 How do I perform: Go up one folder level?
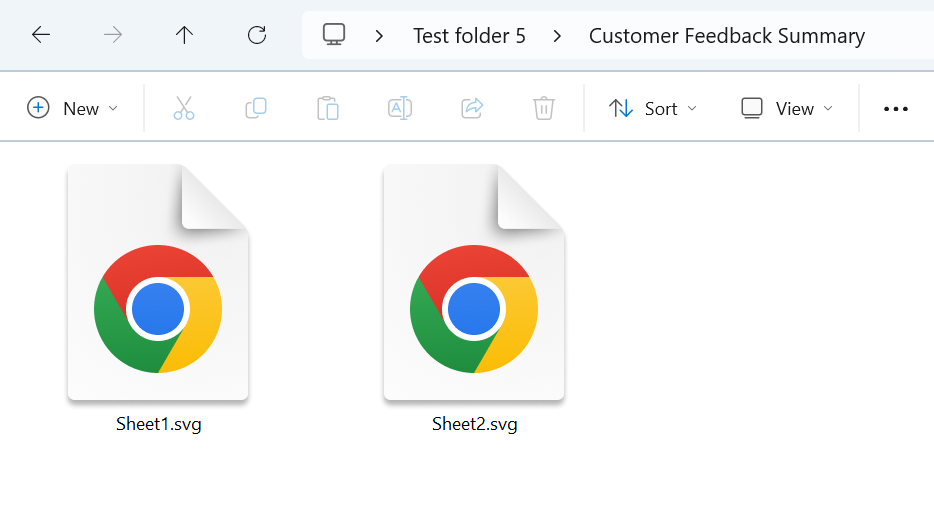point(184,35)
